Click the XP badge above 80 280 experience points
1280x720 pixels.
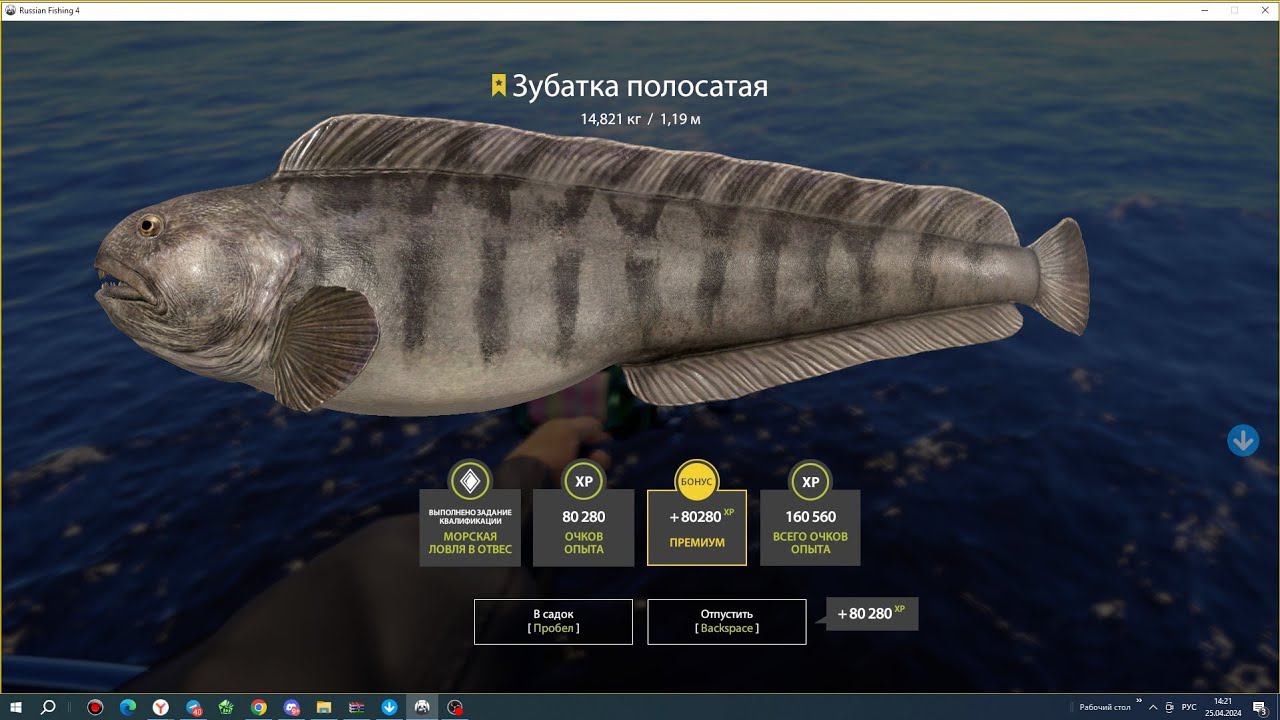click(x=584, y=482)
